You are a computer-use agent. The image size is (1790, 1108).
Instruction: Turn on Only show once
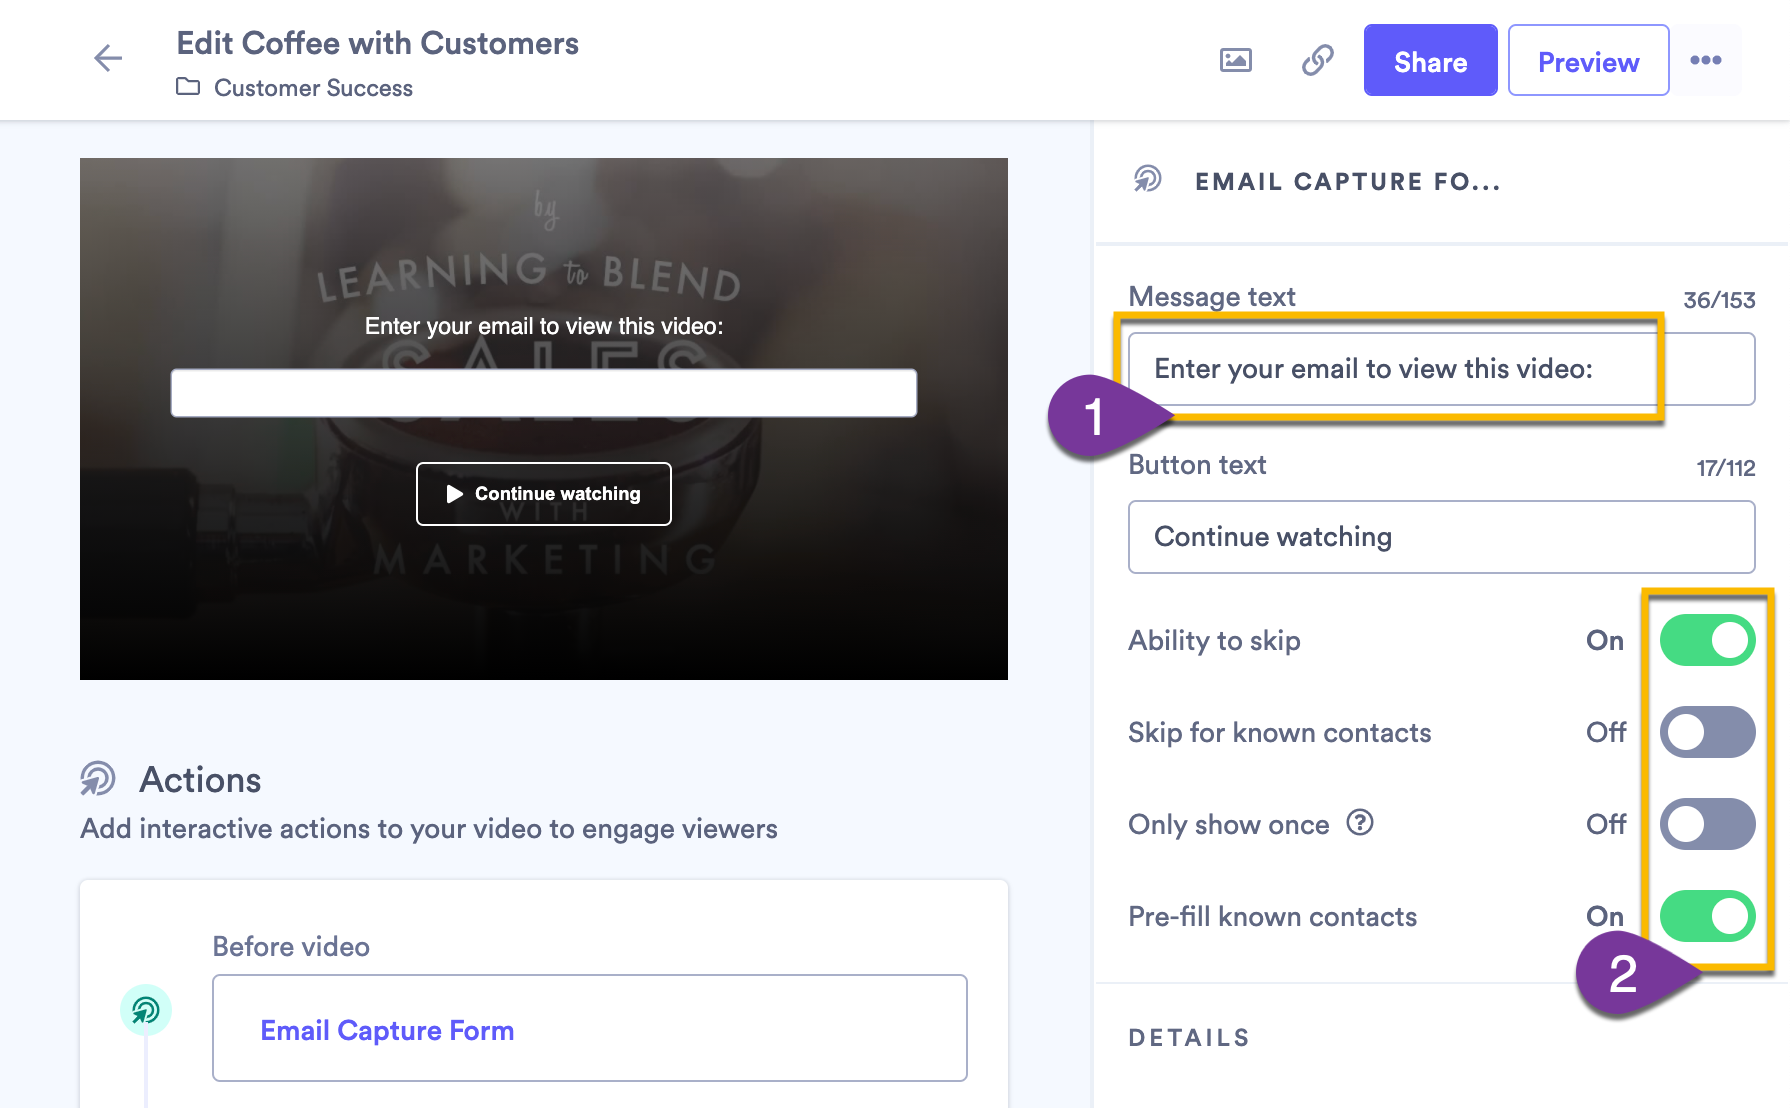click(x=1707, y=824)
